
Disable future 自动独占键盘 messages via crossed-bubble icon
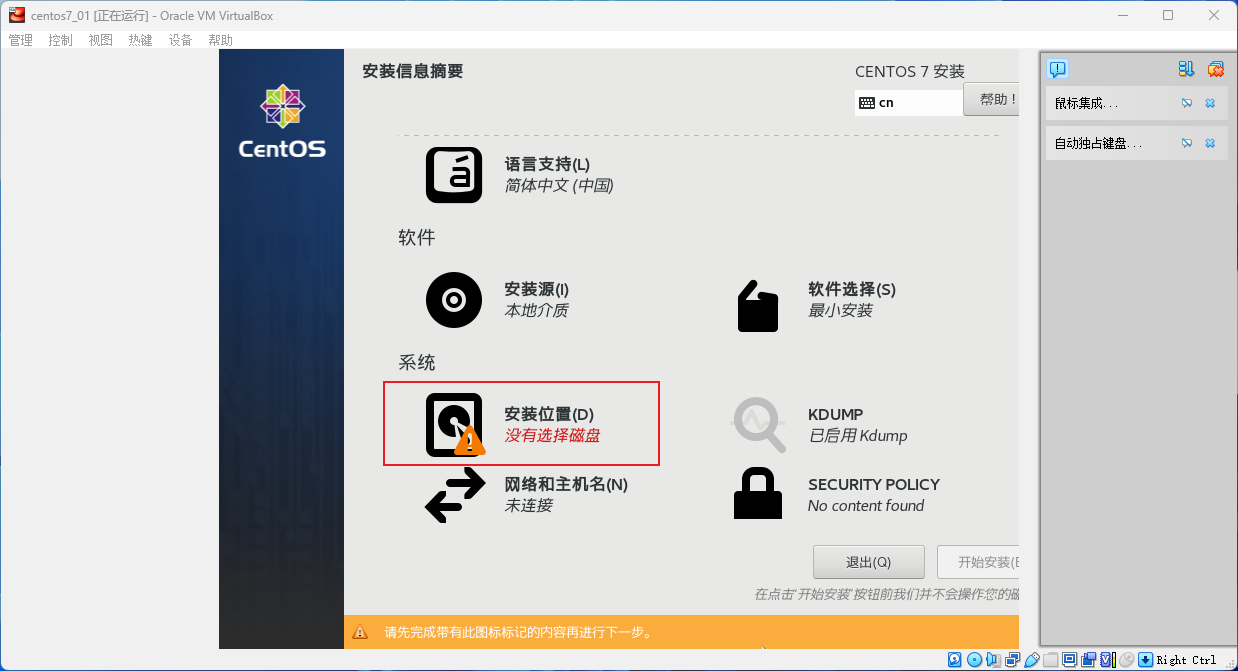[1187, 143]
